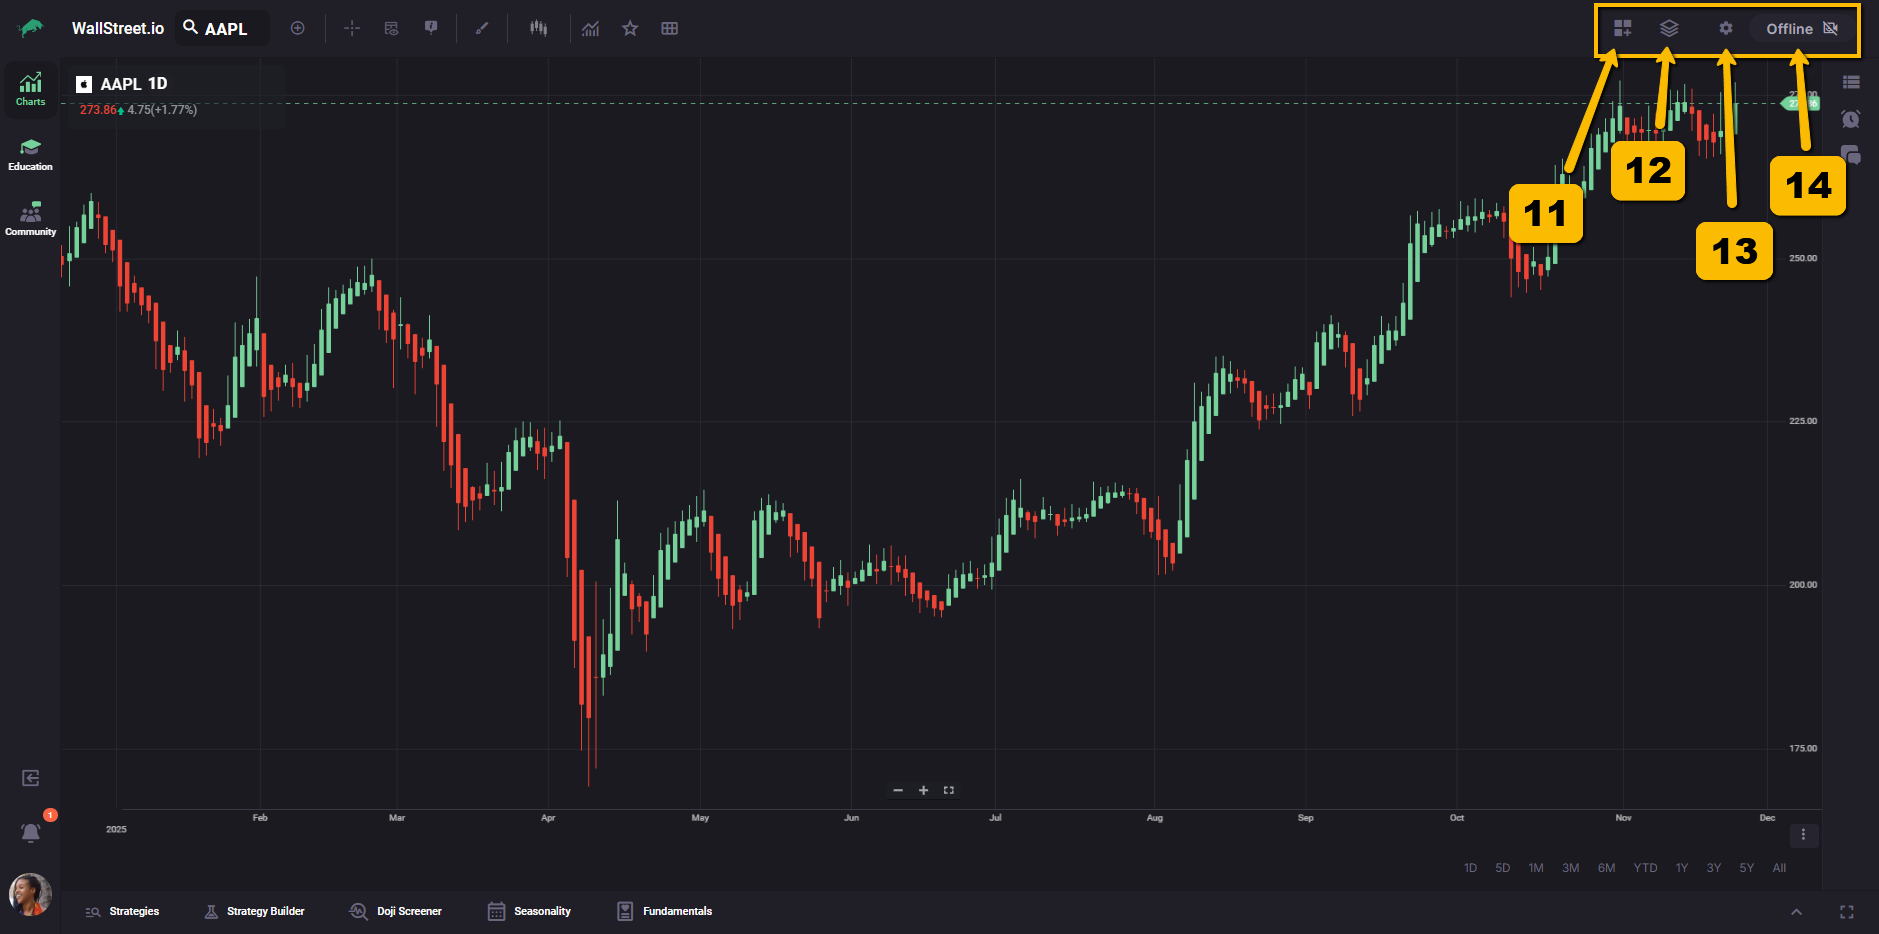Open chart settings gear icon

click(1726, 28)
